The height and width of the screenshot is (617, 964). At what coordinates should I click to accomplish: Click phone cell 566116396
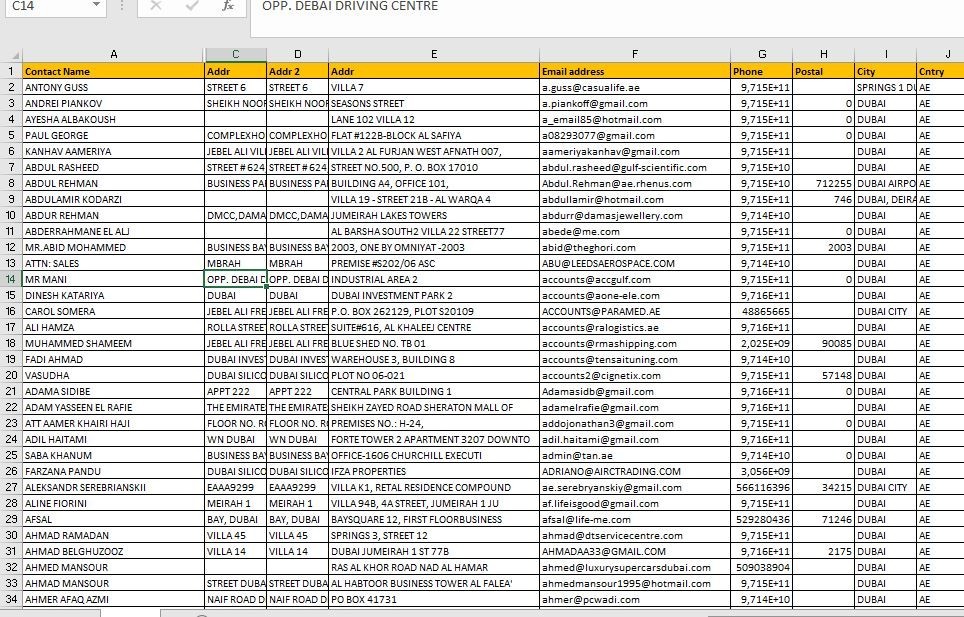point(762,487)
